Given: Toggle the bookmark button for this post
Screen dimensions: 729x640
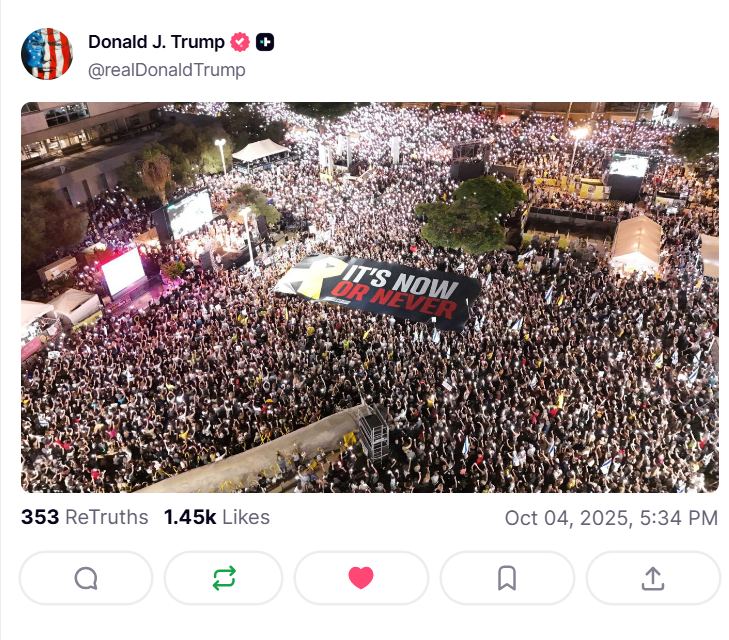Looking at the screenshot, I should tap(507, 578).
